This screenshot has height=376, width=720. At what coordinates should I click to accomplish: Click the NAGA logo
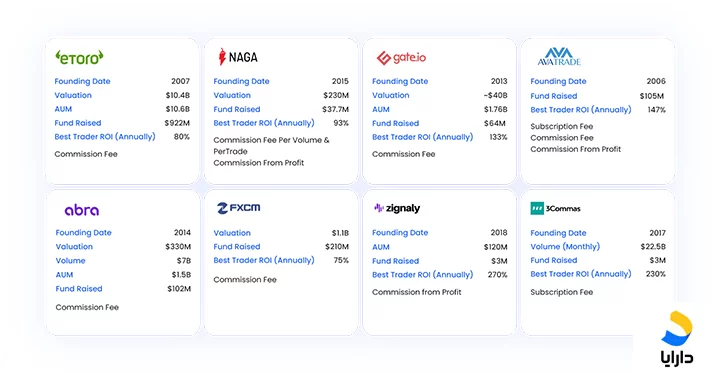[238, 57]
